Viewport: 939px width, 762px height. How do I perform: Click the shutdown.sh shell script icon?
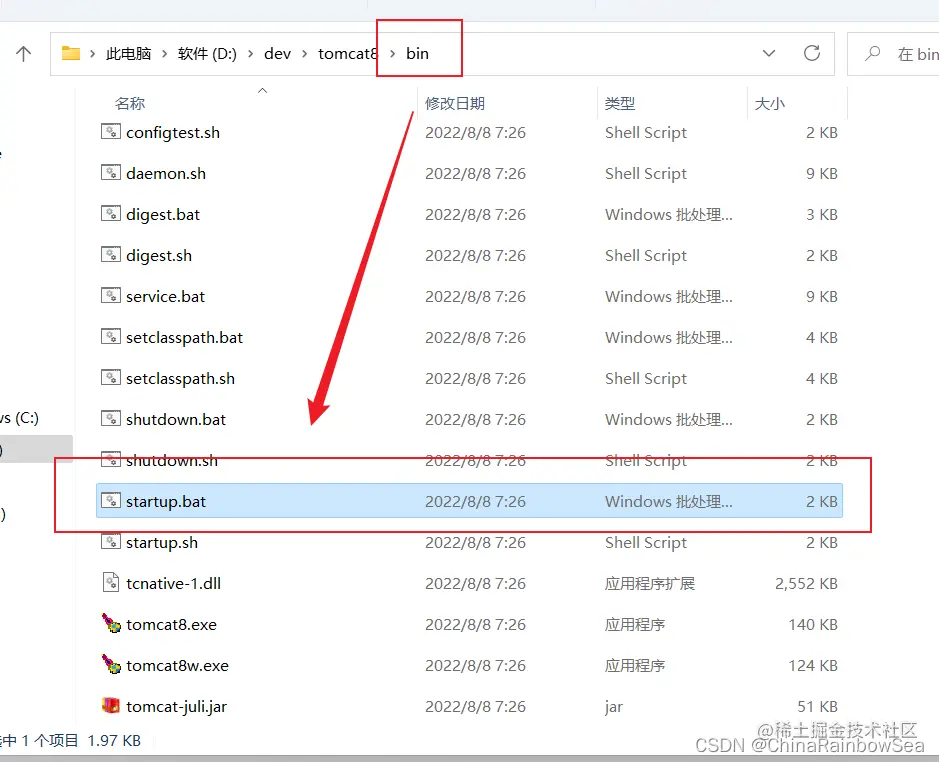[110, 460]
